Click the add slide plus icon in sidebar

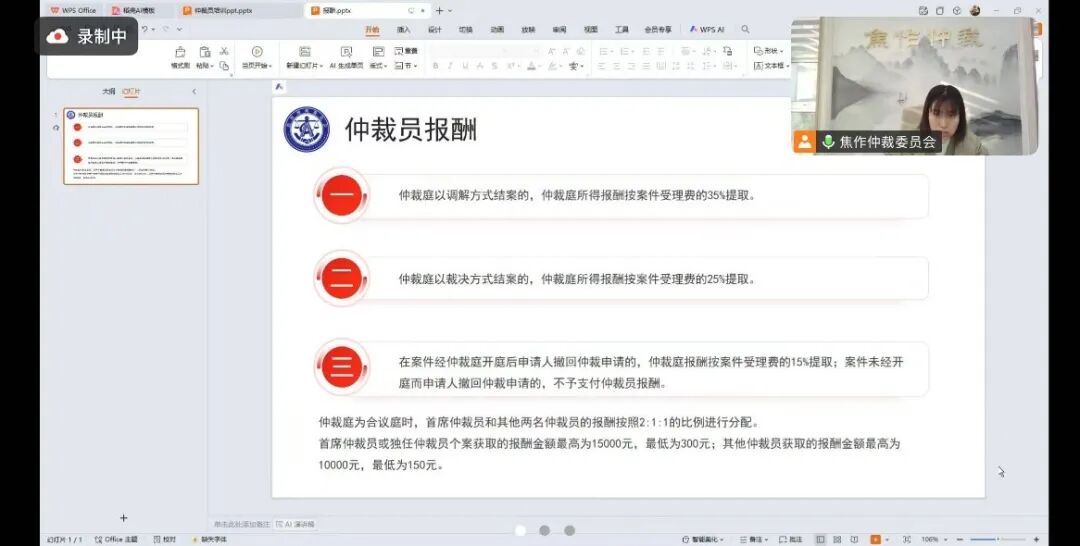[124, 518]
